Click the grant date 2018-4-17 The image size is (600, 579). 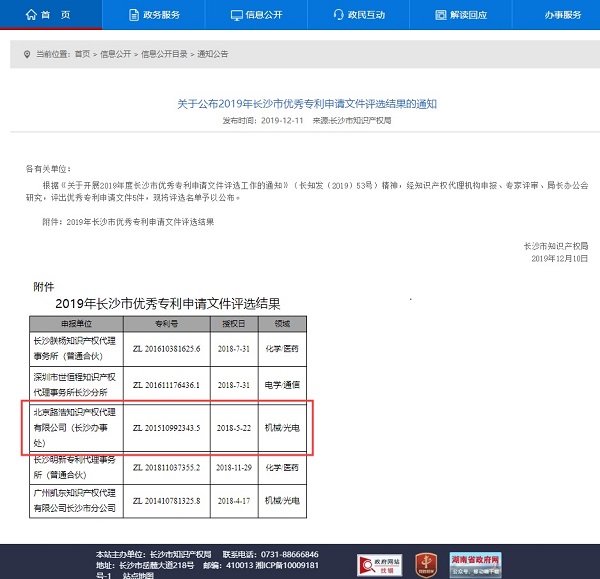tap(234, 501)
